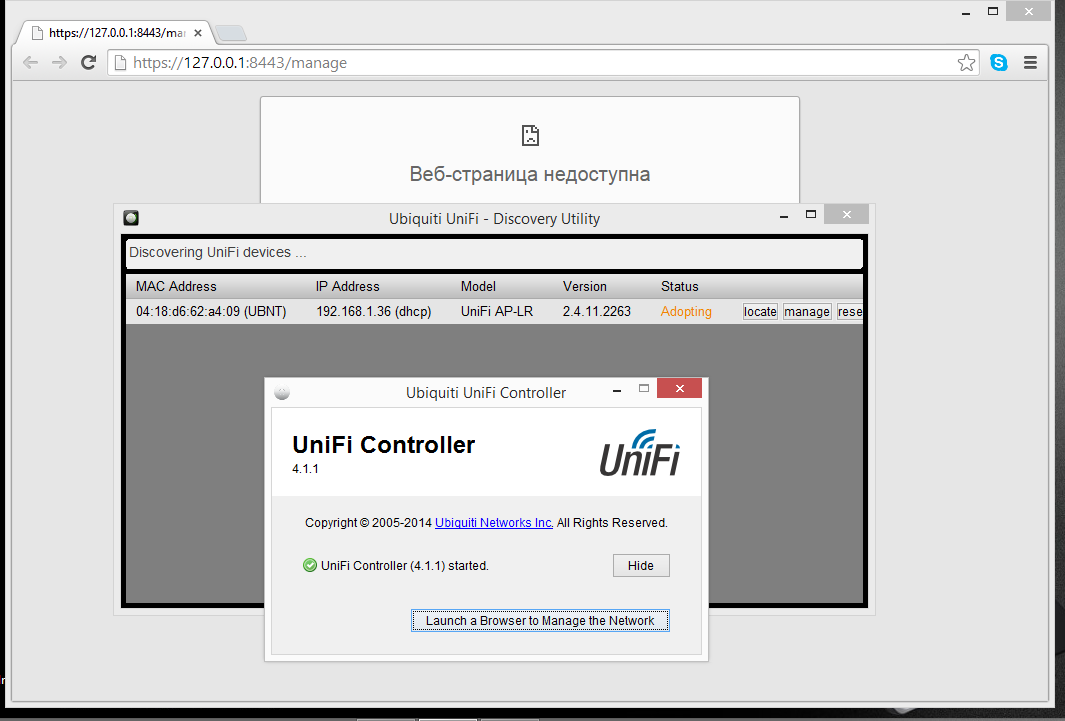Image resolution: width=1065 pixels, height=721 pixels.
Task: Click the Hide button in UniFi Controller
Action: click(640, 566)
